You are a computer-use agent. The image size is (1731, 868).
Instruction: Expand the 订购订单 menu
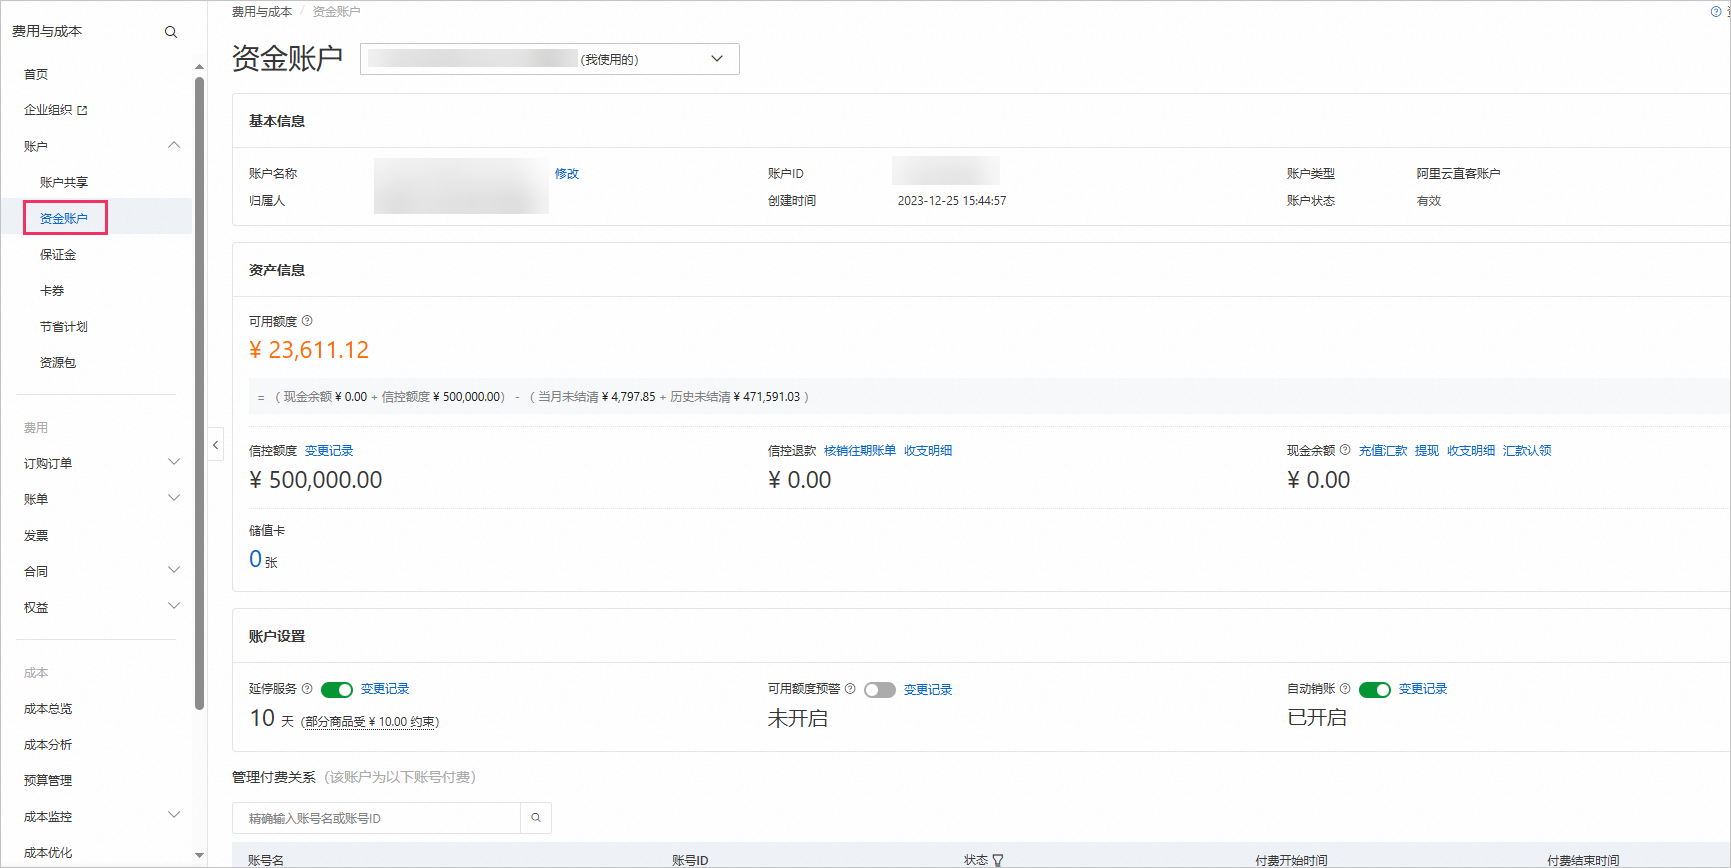174,462
